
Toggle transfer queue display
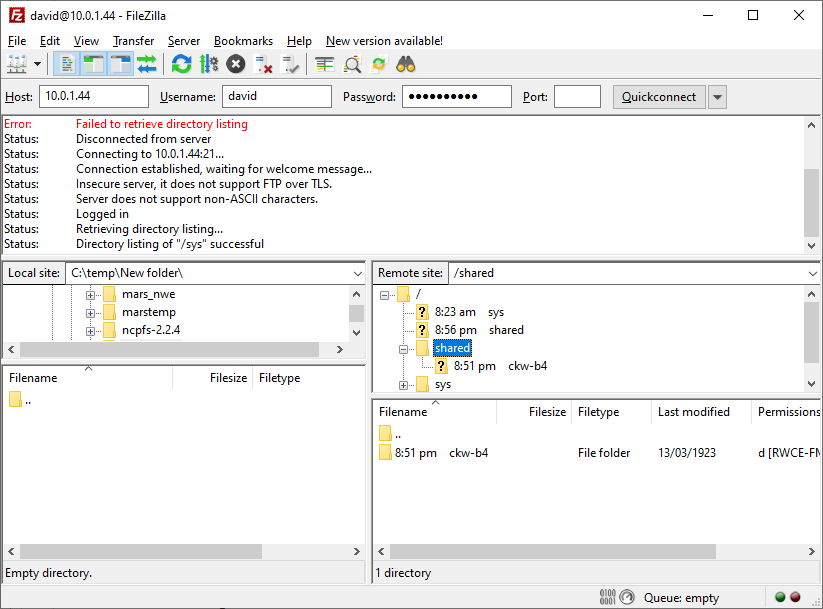(x=147, y=65)
